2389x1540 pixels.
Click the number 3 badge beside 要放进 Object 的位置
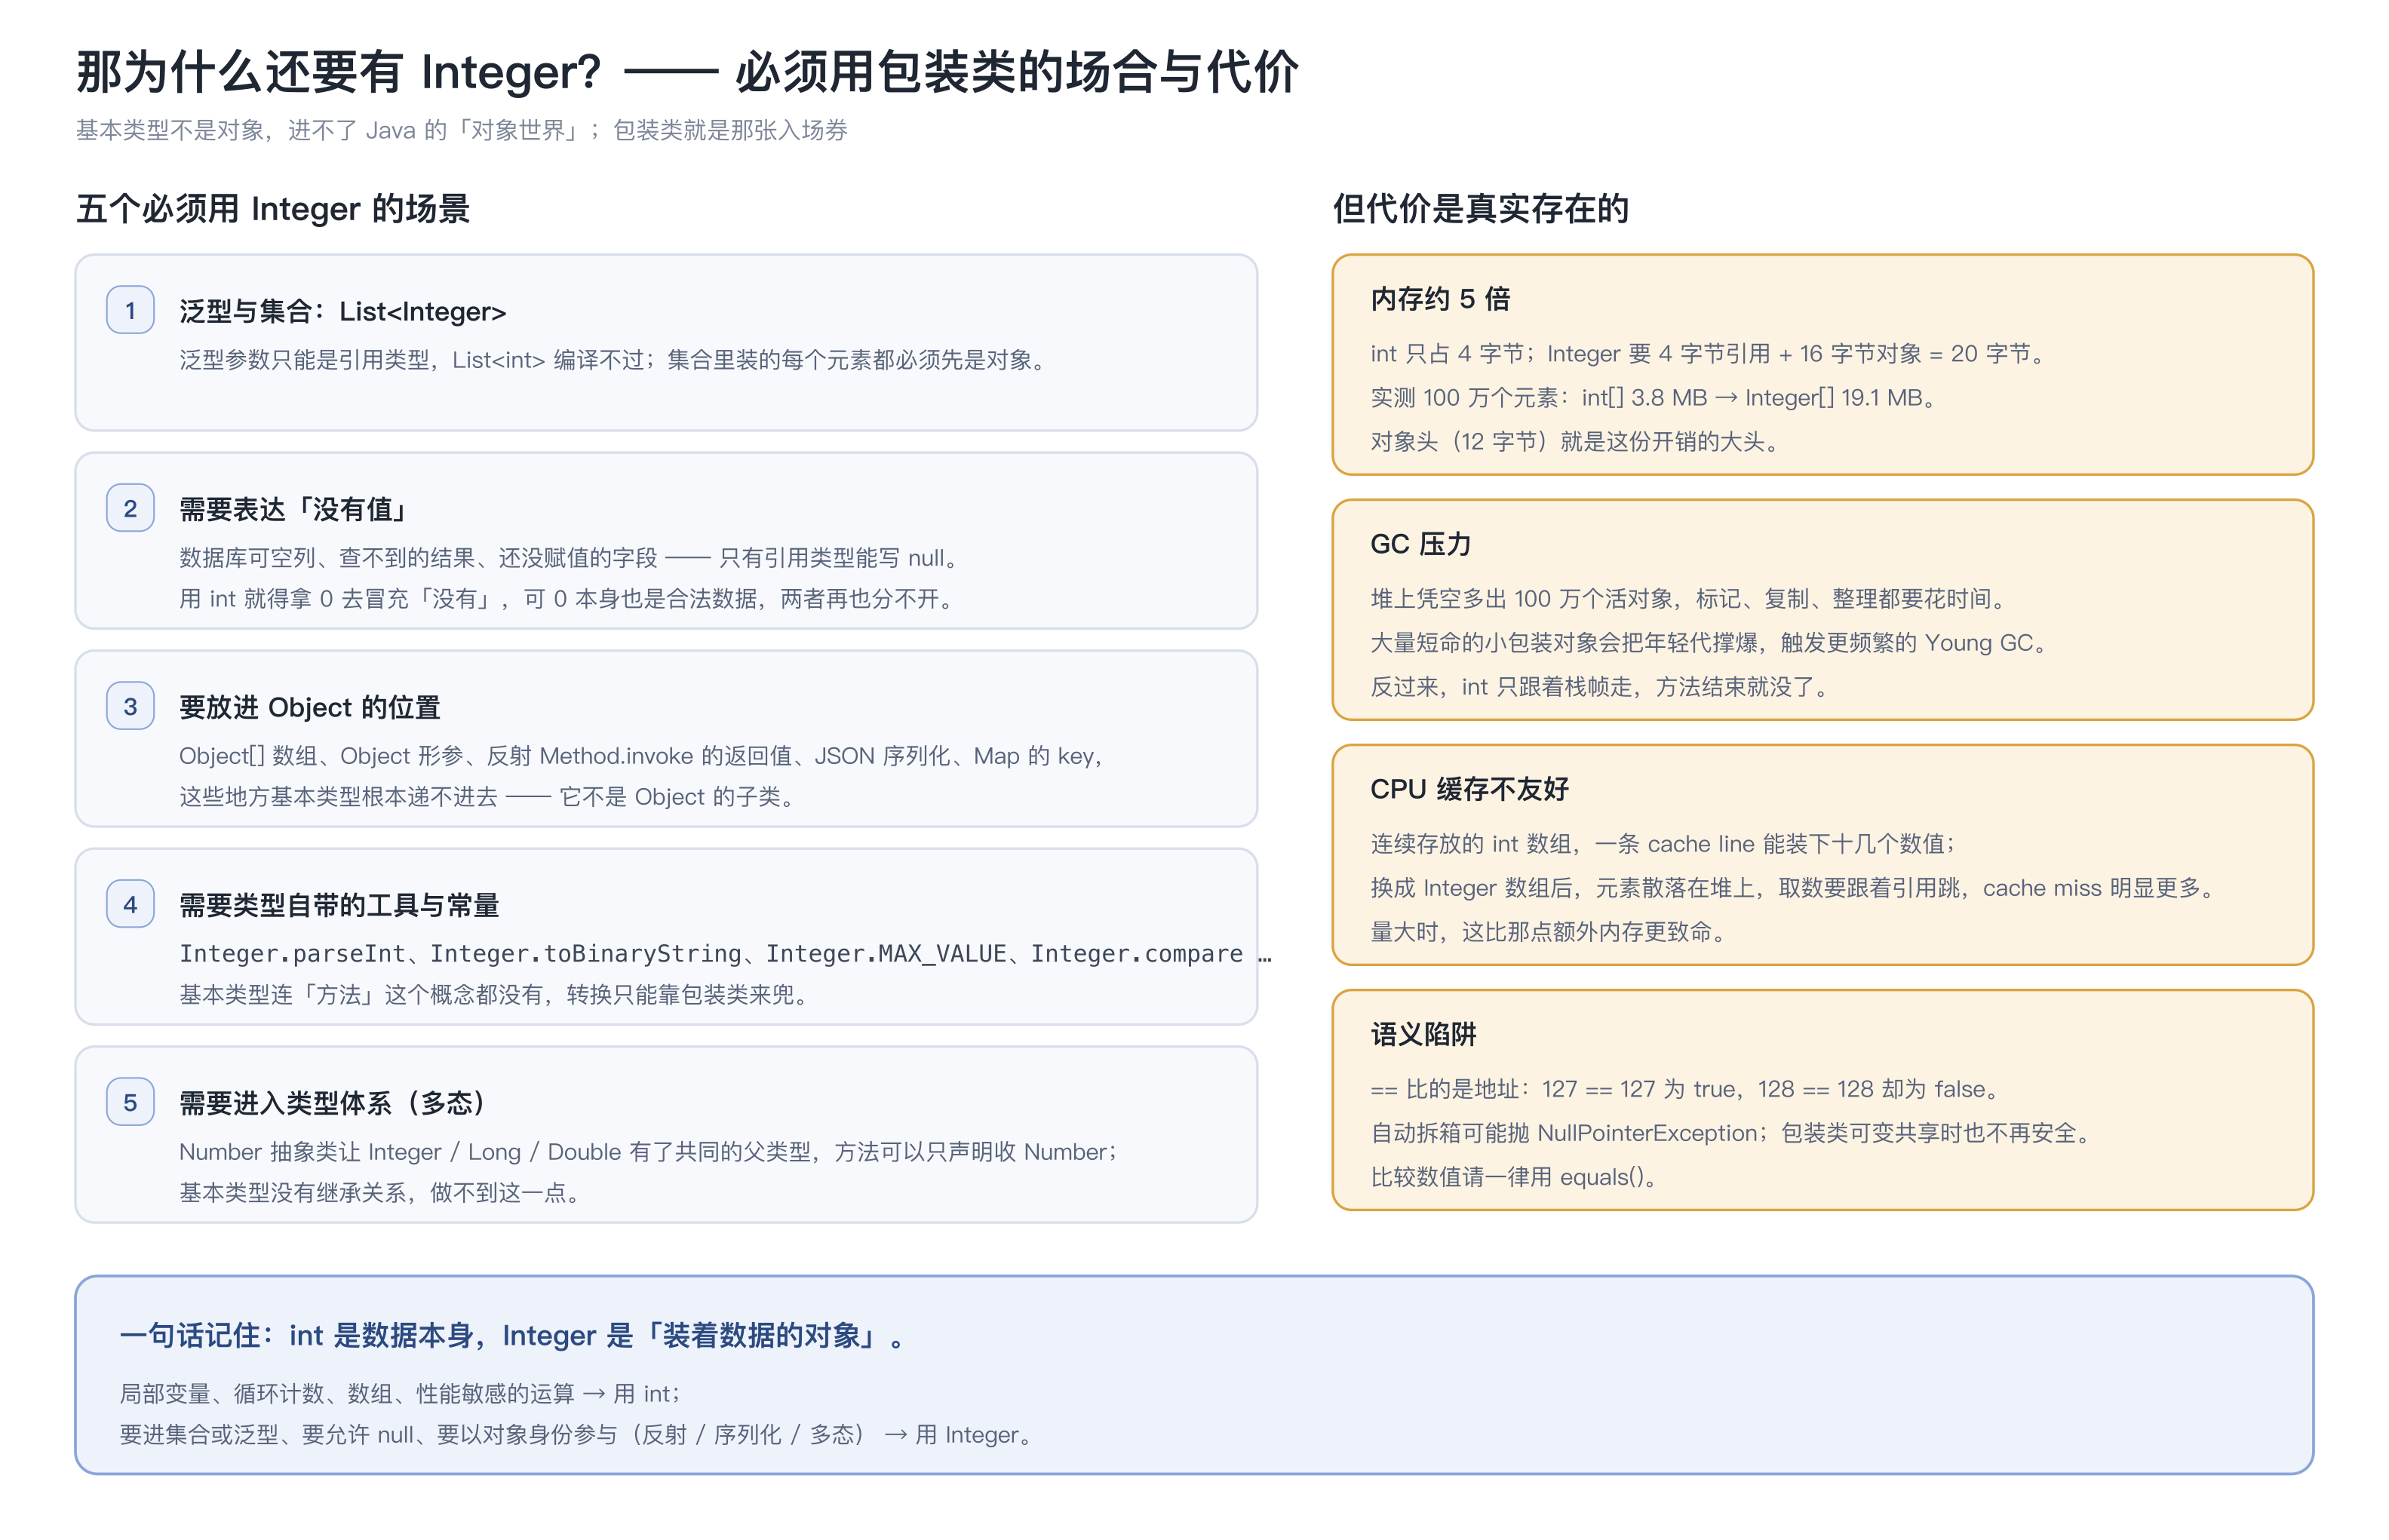click(x=130, y=706)
